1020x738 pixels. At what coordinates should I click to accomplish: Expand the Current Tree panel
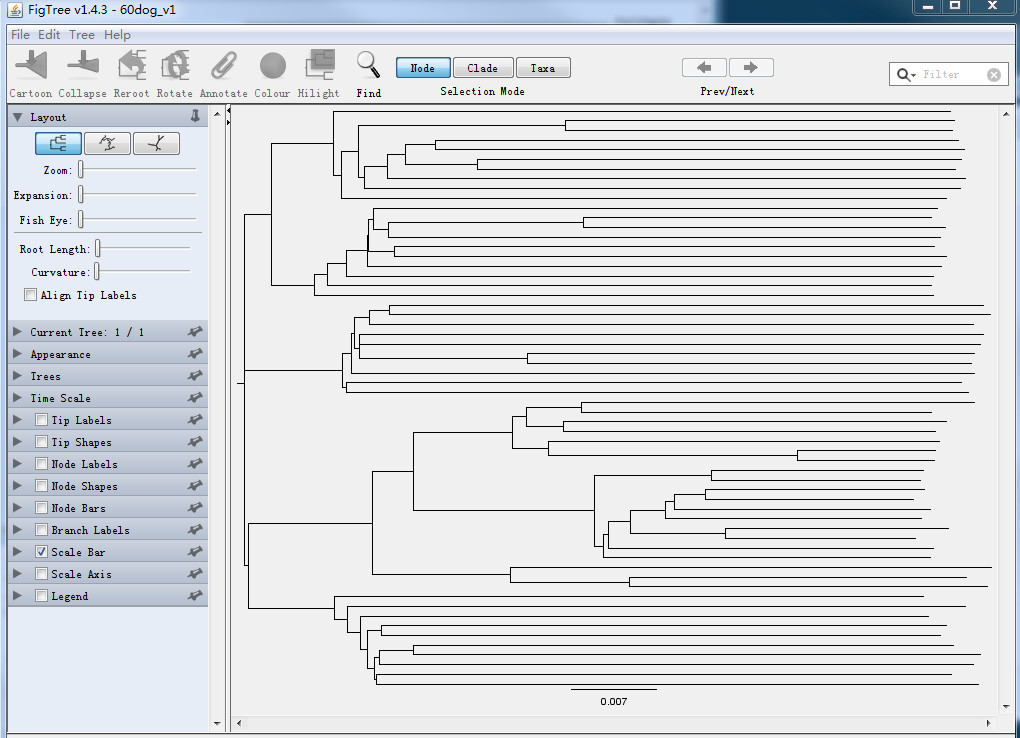point(18,332)
